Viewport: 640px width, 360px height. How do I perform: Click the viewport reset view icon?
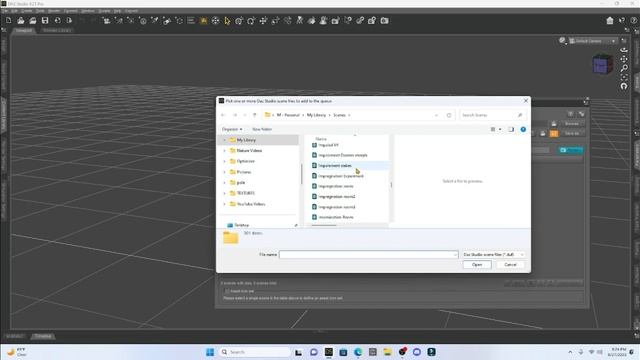pos(624,86)
